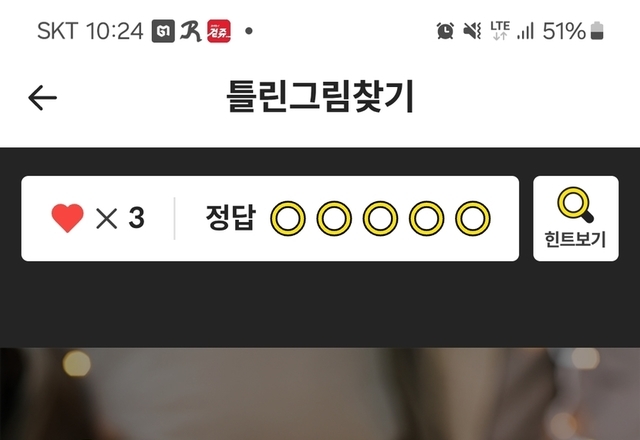This screenshot has width=640, height=440.
Task: Tap the blurred puzzle photo
Action: (x=320, y=393)
